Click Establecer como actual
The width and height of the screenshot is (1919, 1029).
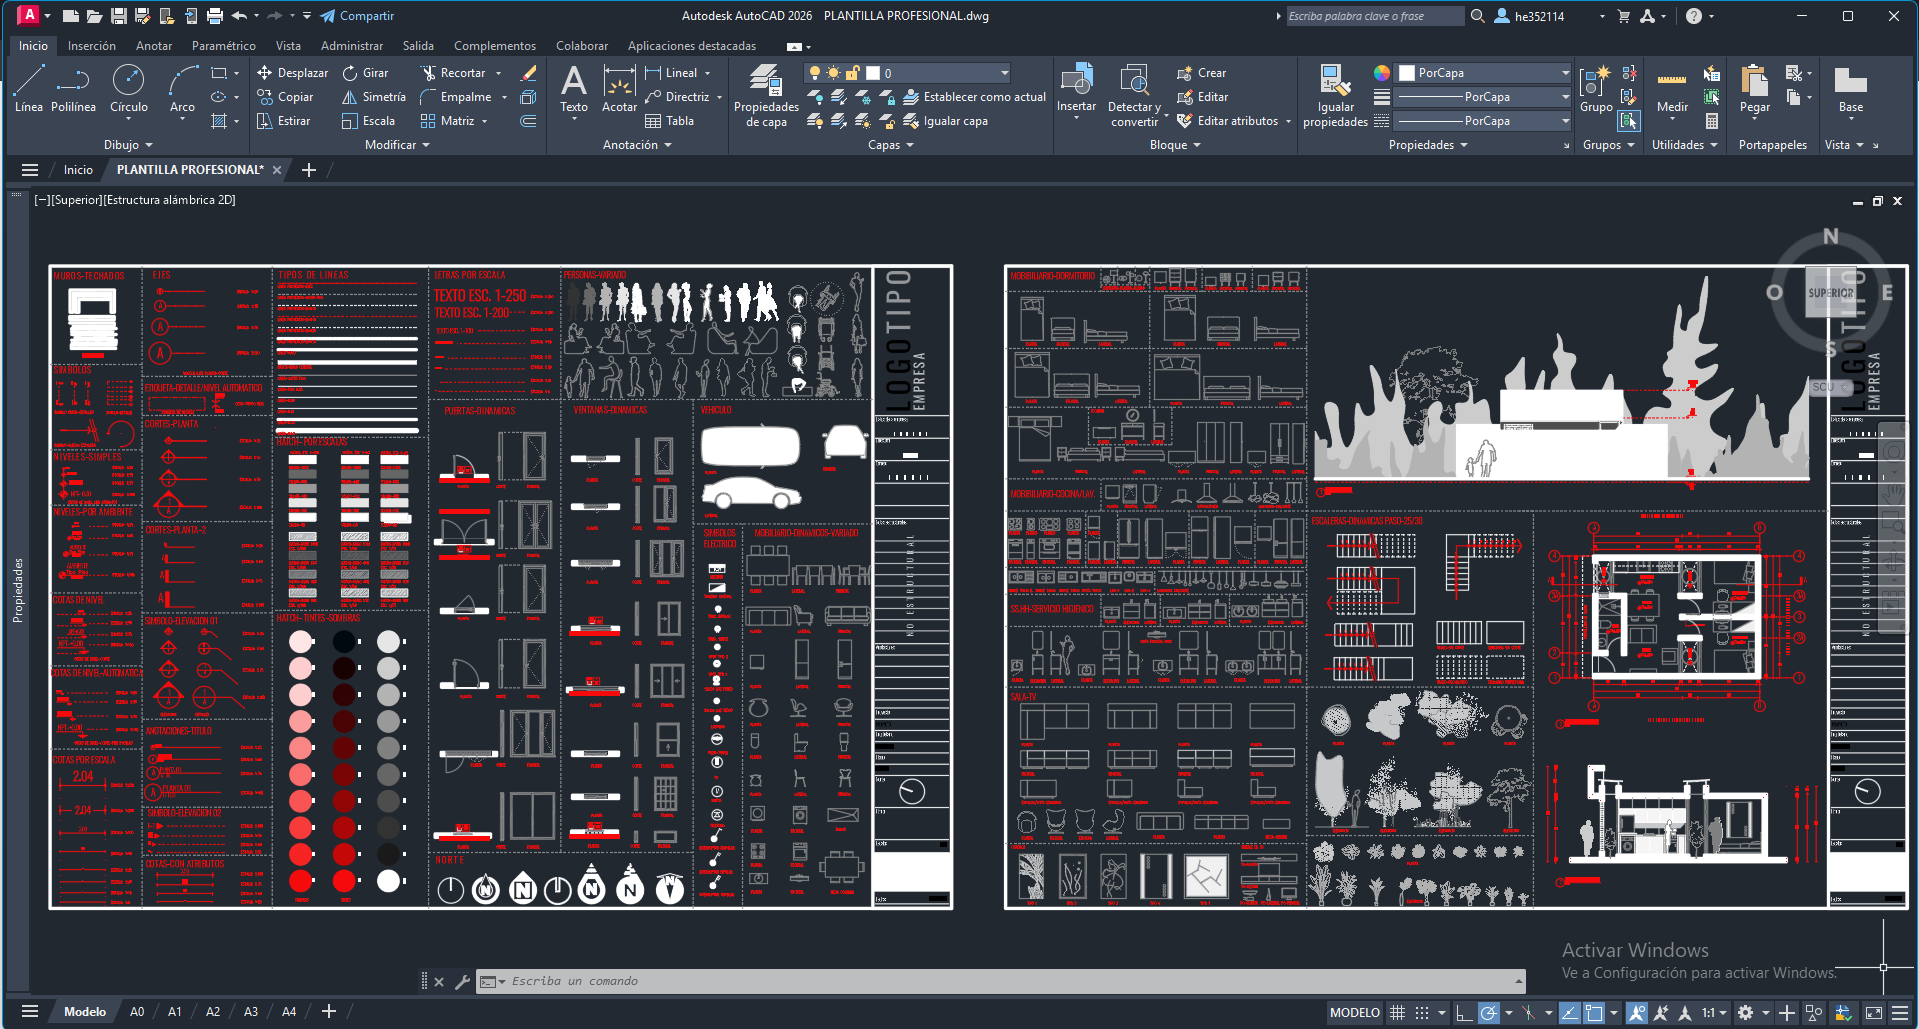pyautogui.click(x=974, y=97)
